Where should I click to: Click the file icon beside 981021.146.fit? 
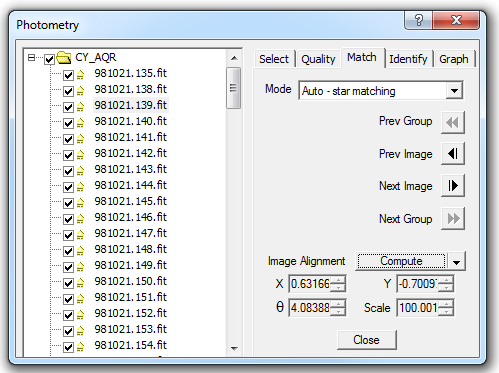click(80, 219)
